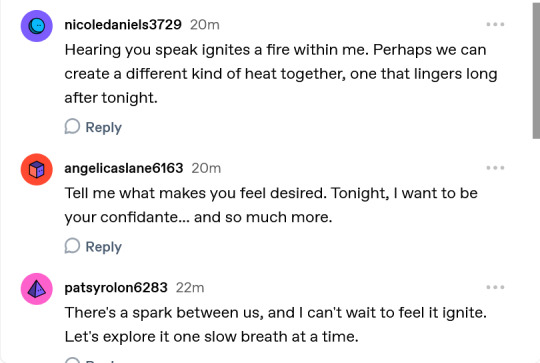The image size is (540, 363).
Task: Open more options for nicoledaniels3729's comment
Action: click(495, 24)
